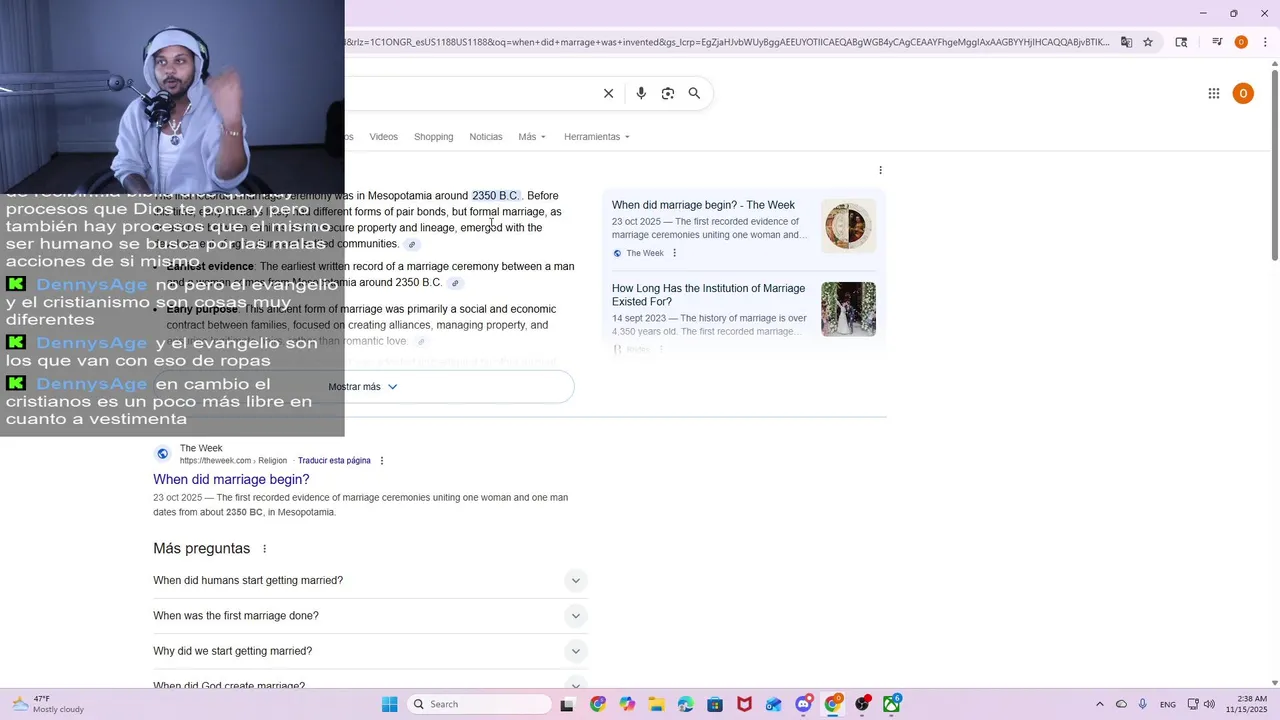Clear the Google search box with X
The image size is (1280, 720).
click(608, 93)
